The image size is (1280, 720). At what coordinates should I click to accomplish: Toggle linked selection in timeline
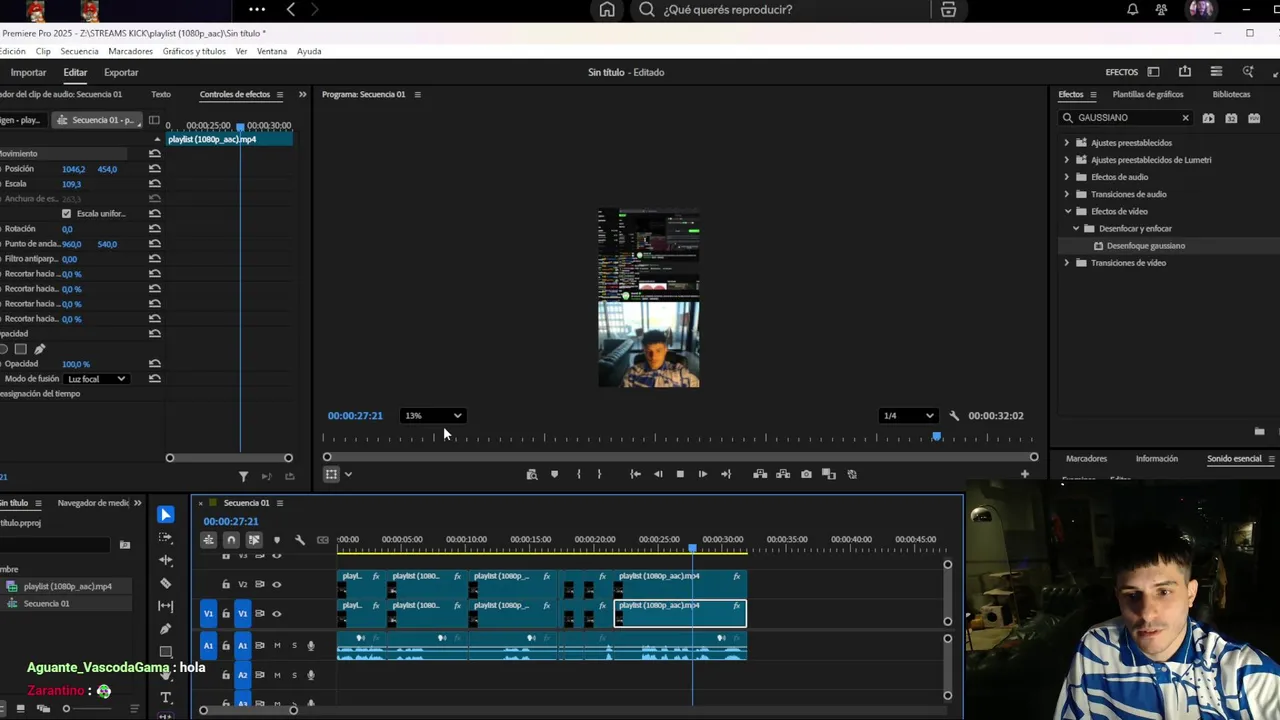(254, 540)
